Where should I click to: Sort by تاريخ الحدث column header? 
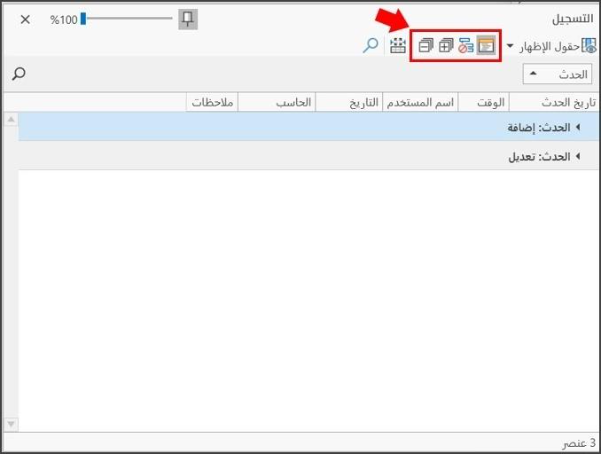point(554,102)
